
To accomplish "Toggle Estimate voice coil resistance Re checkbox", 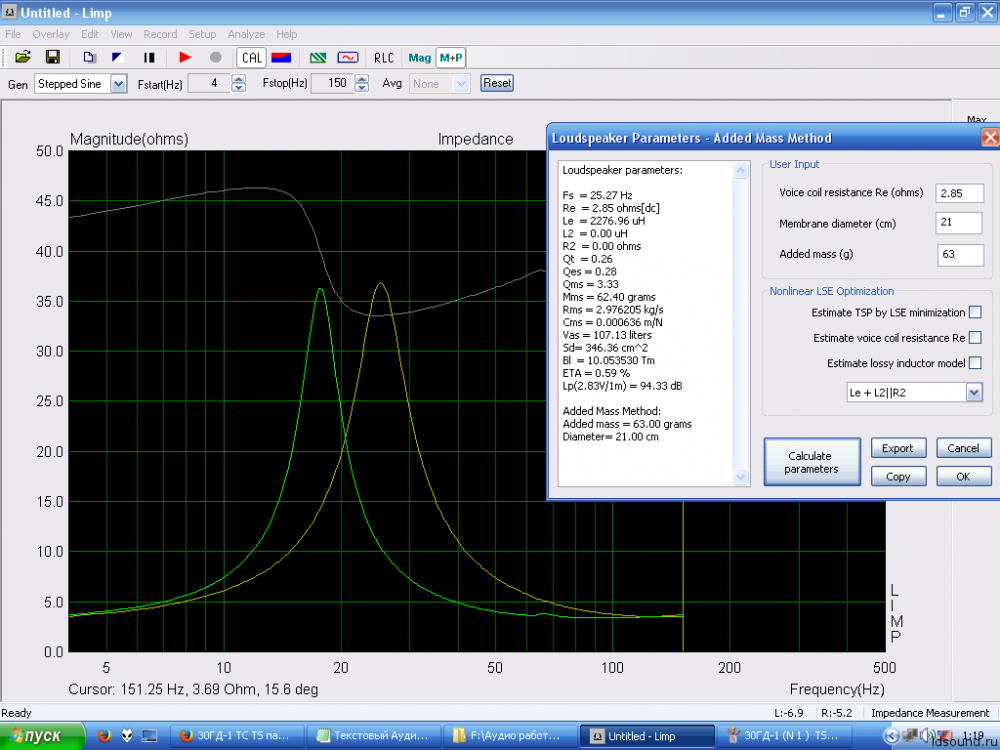I will click(975, 338).
